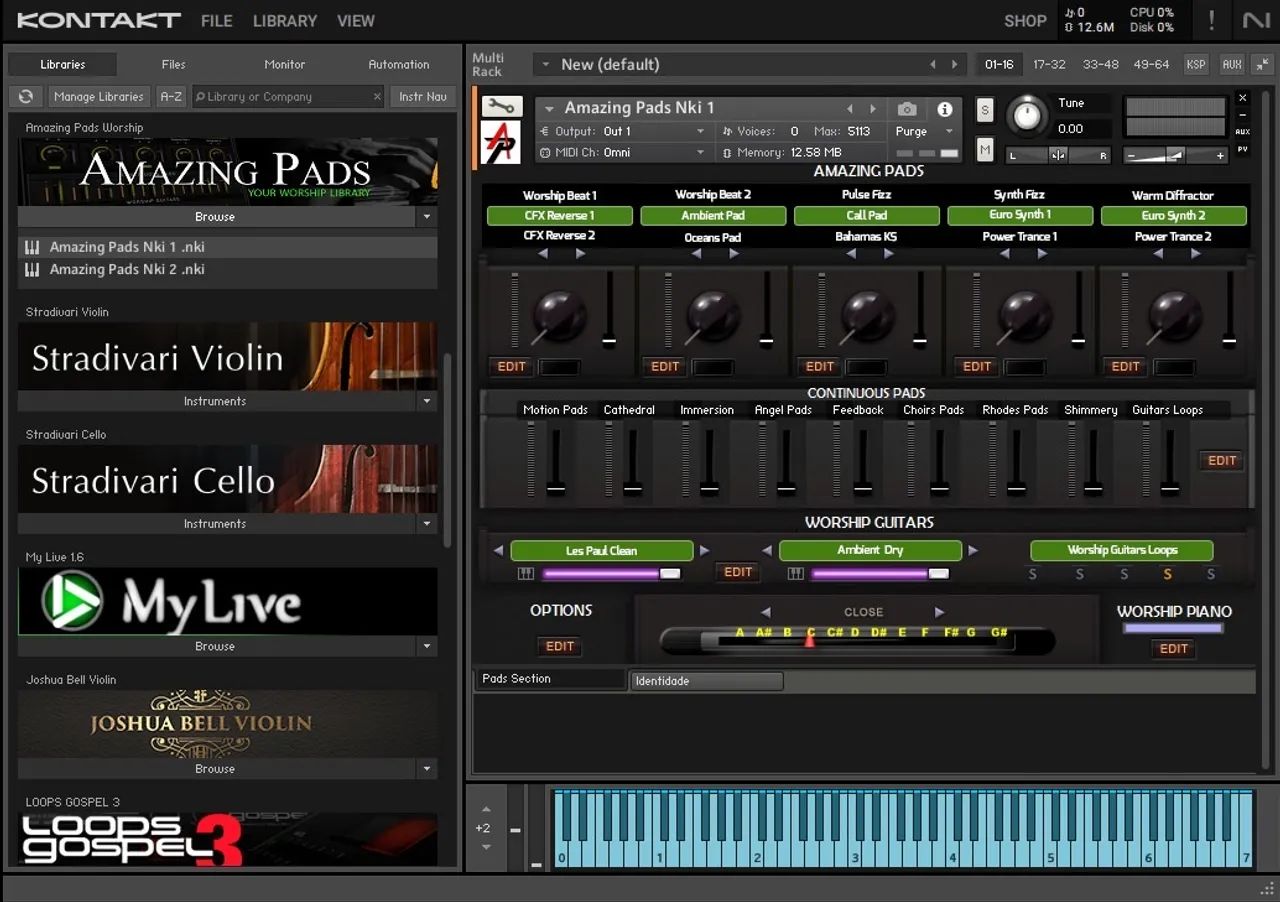
Task: Toggle the highlighted orange S under Worship Guitars Loops
Action: point(1167,574)
